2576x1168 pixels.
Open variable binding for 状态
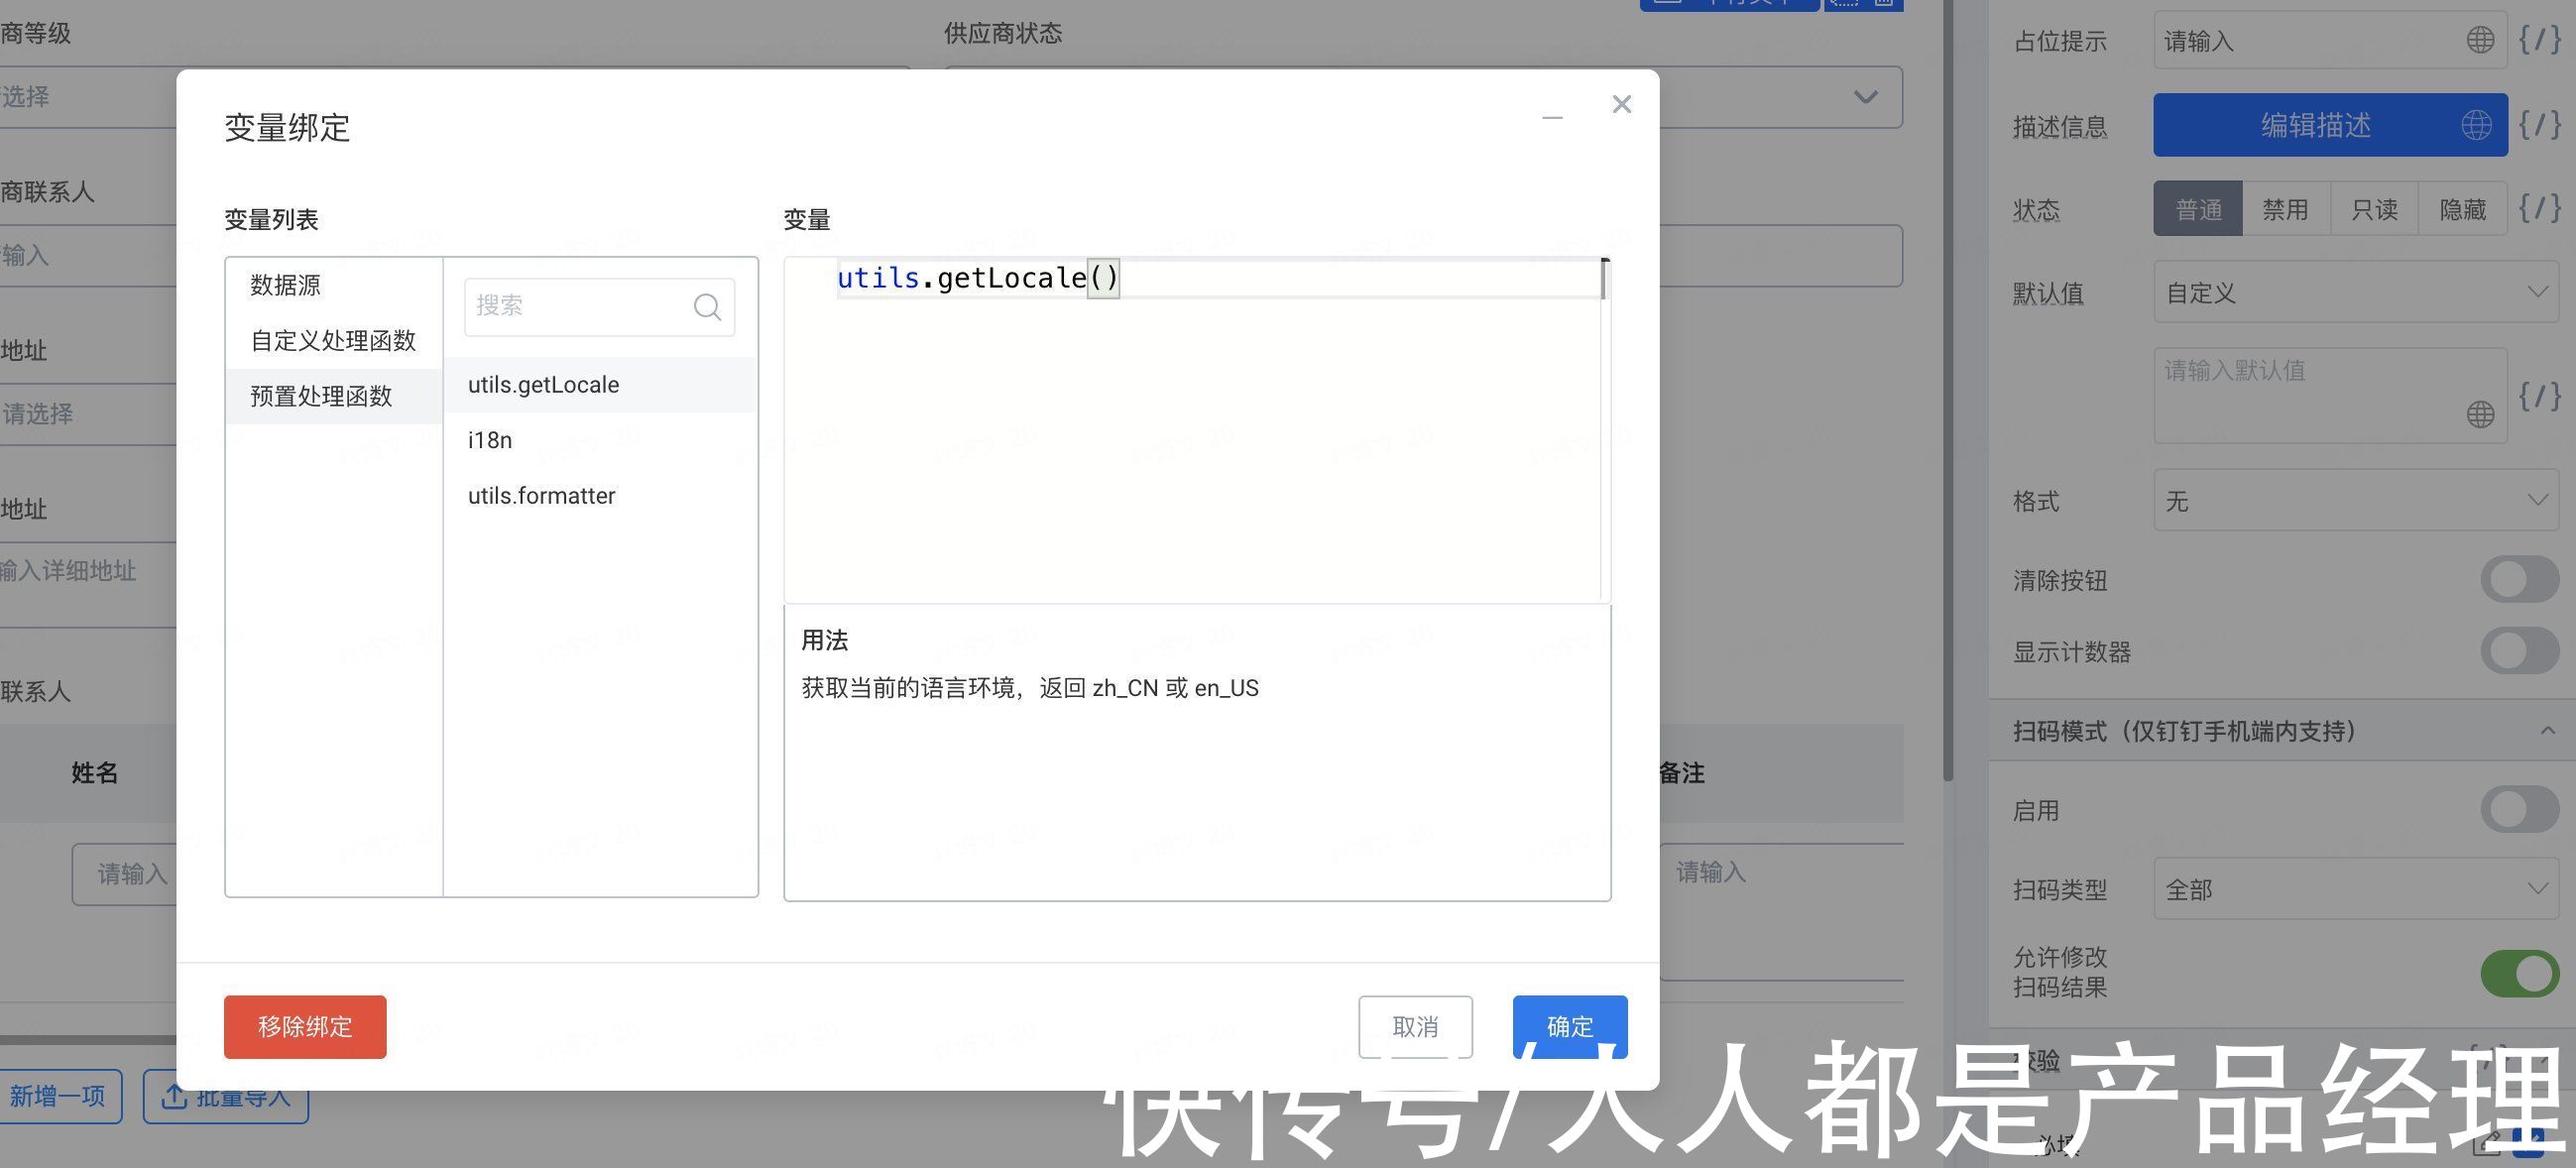pos(2540,208)
